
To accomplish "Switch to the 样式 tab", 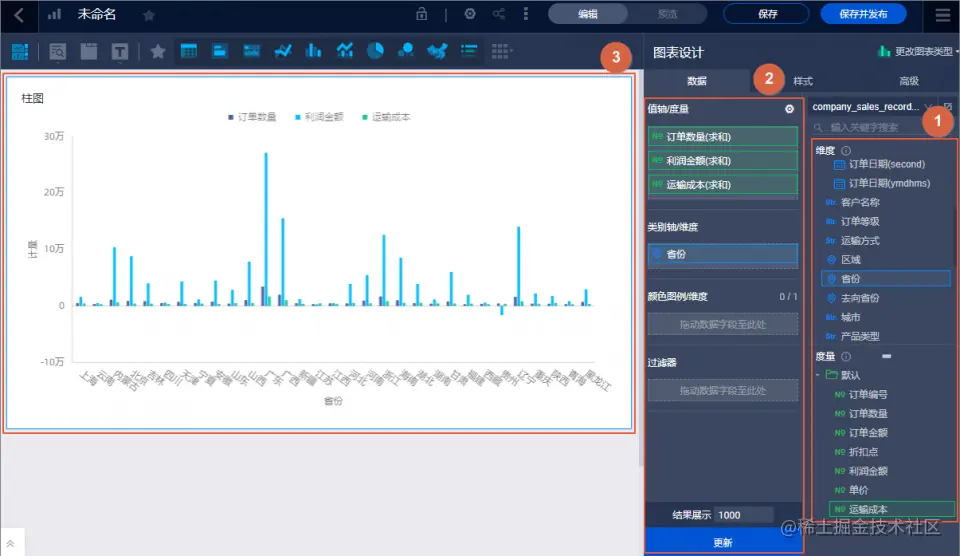I will (803, 81).
